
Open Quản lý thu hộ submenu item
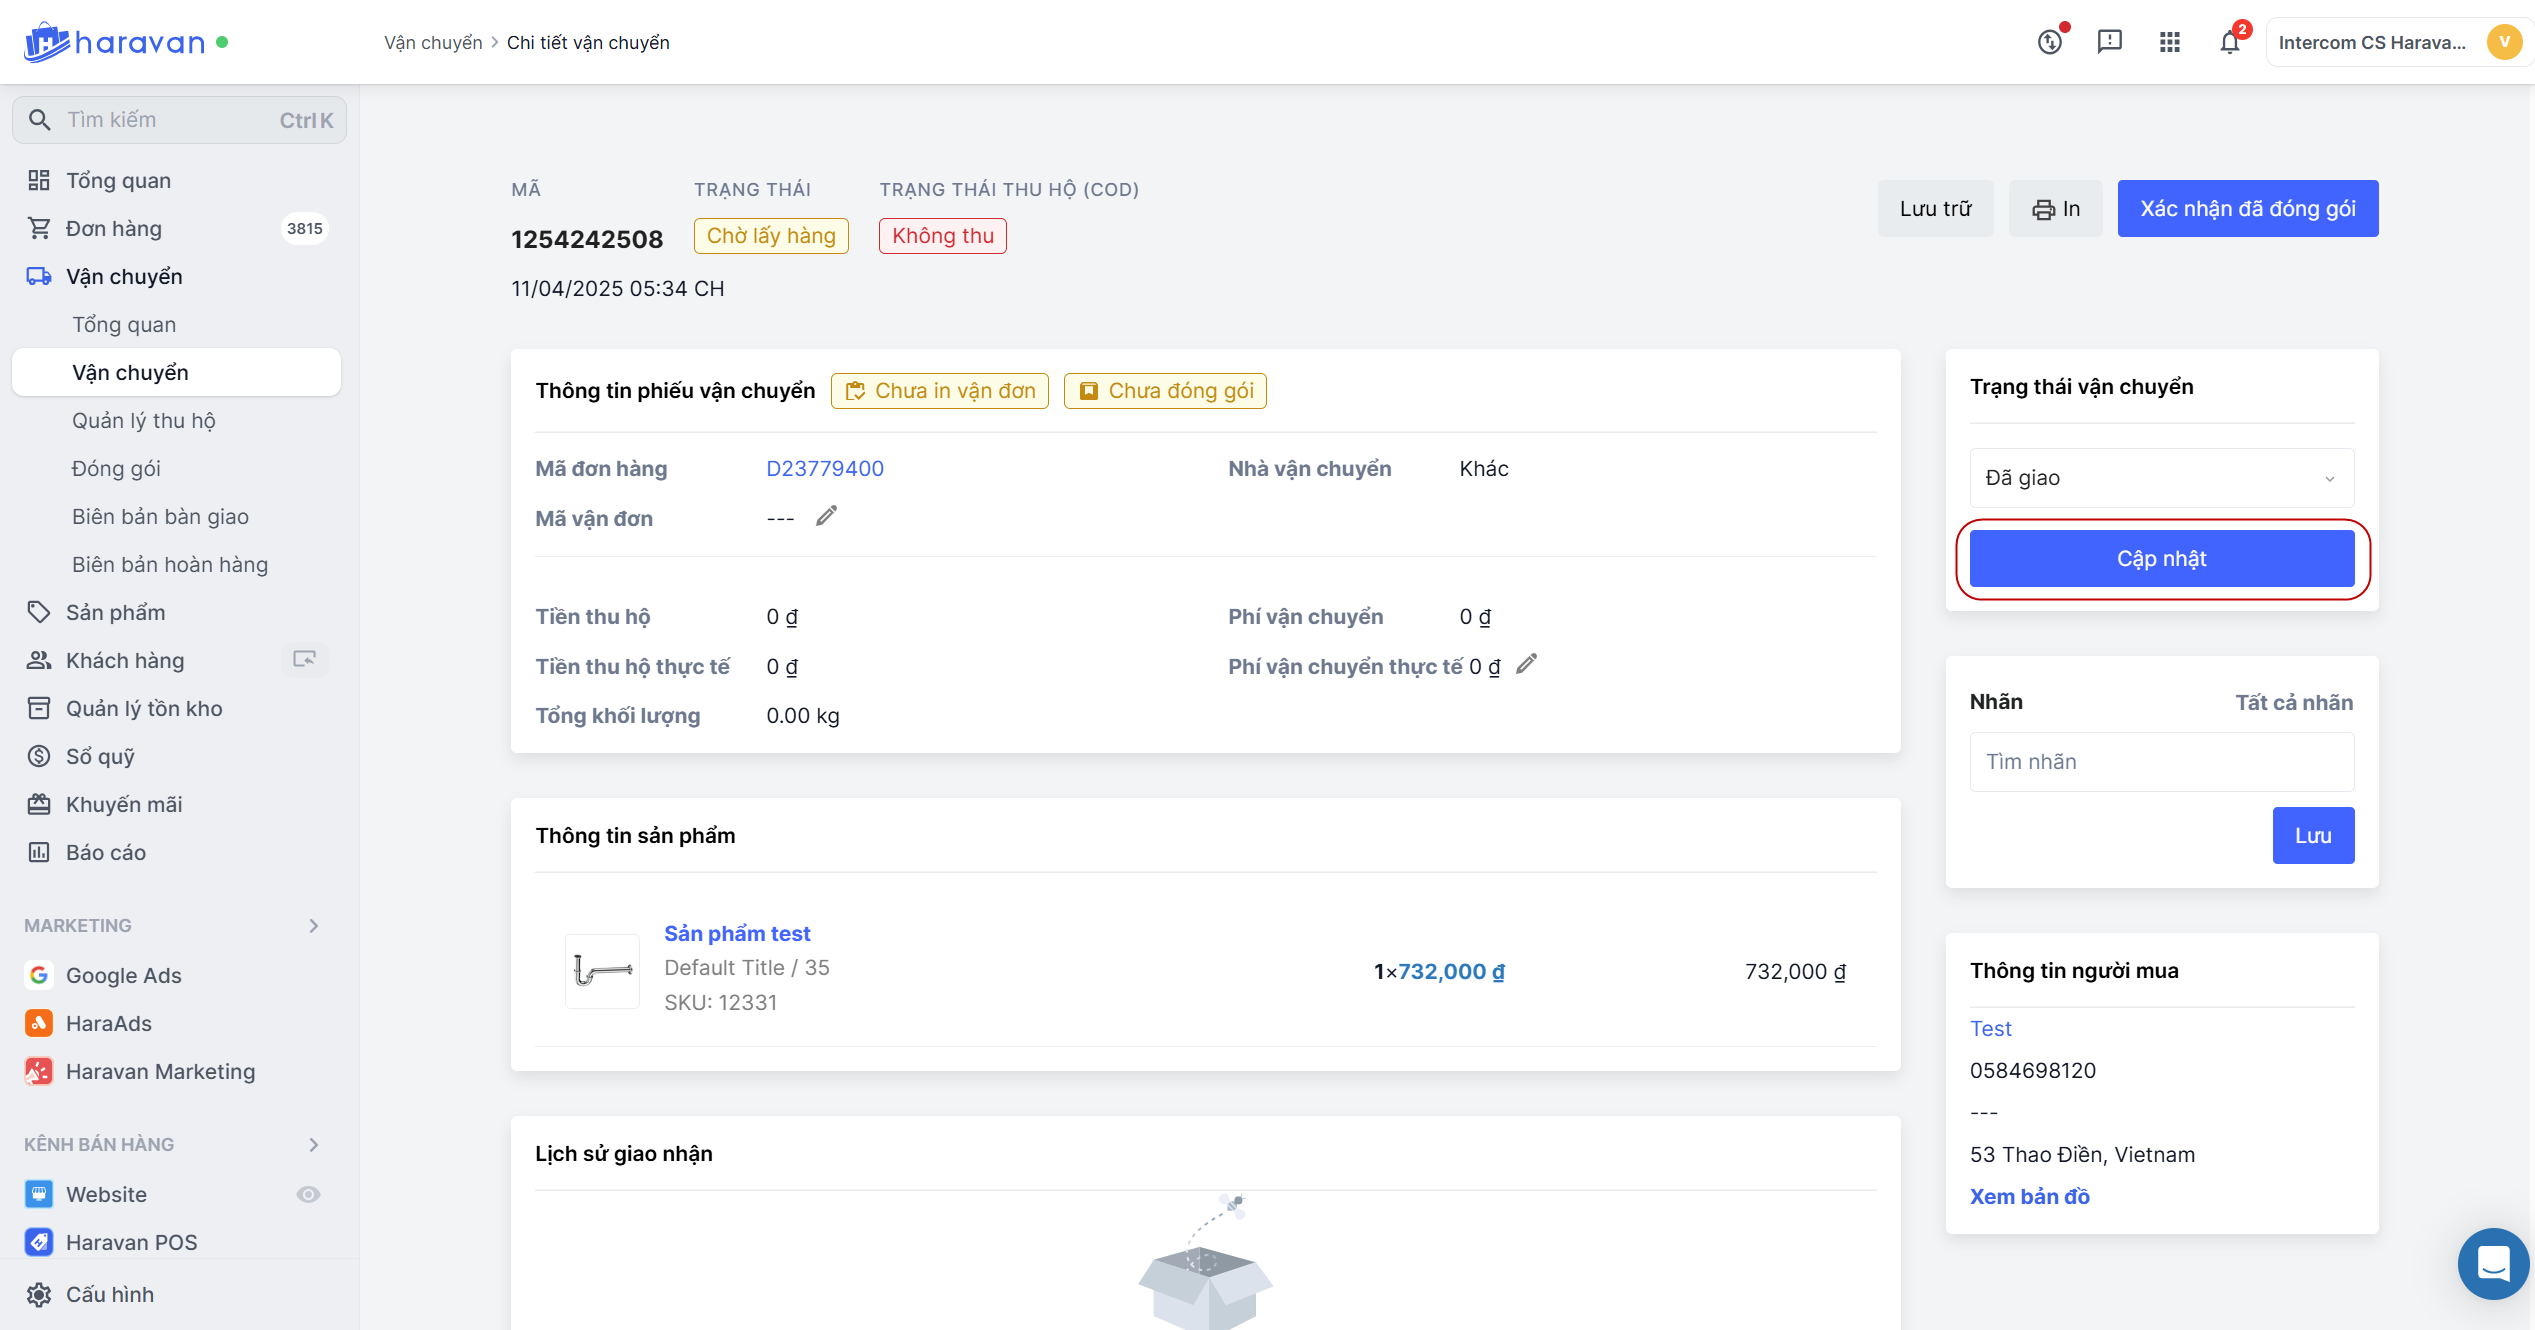(x=144, y=421)
